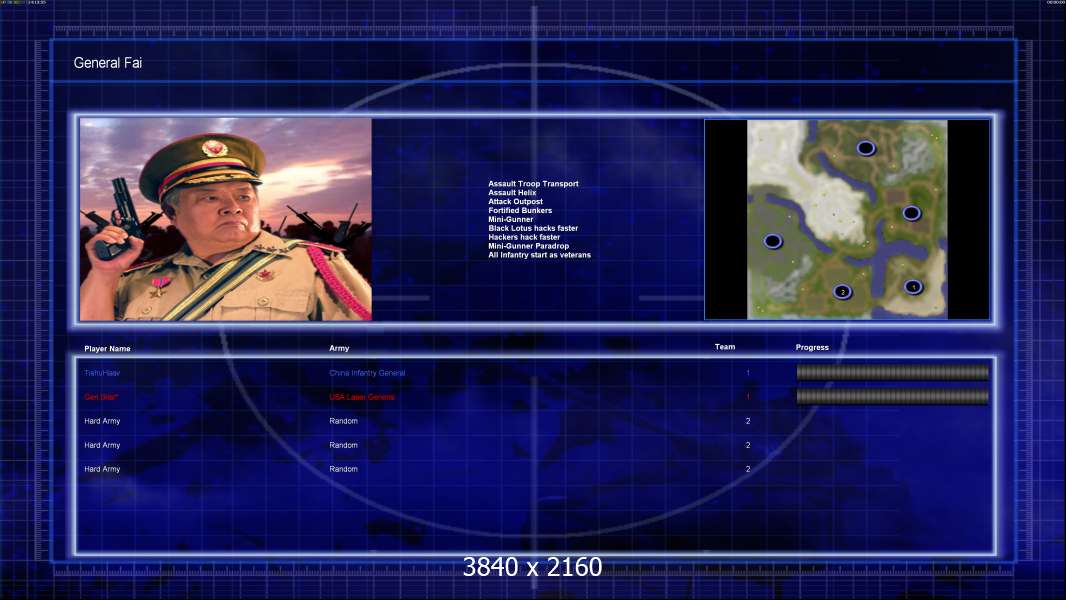Click the "General Fai" title text
This screenshot has width=1066, height=600.
[107, 63]
